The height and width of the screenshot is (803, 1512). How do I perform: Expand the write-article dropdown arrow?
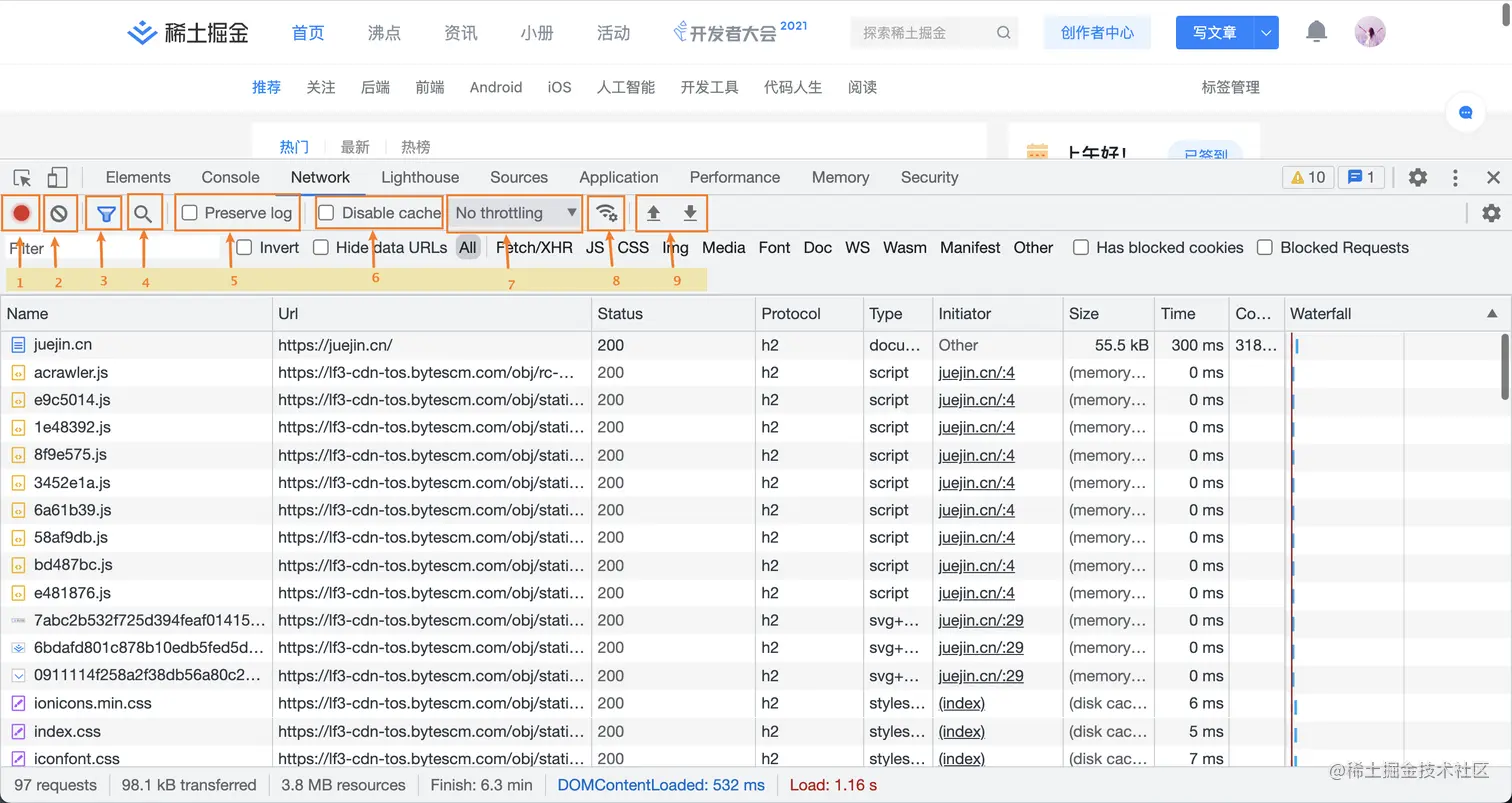point(1267,33)
